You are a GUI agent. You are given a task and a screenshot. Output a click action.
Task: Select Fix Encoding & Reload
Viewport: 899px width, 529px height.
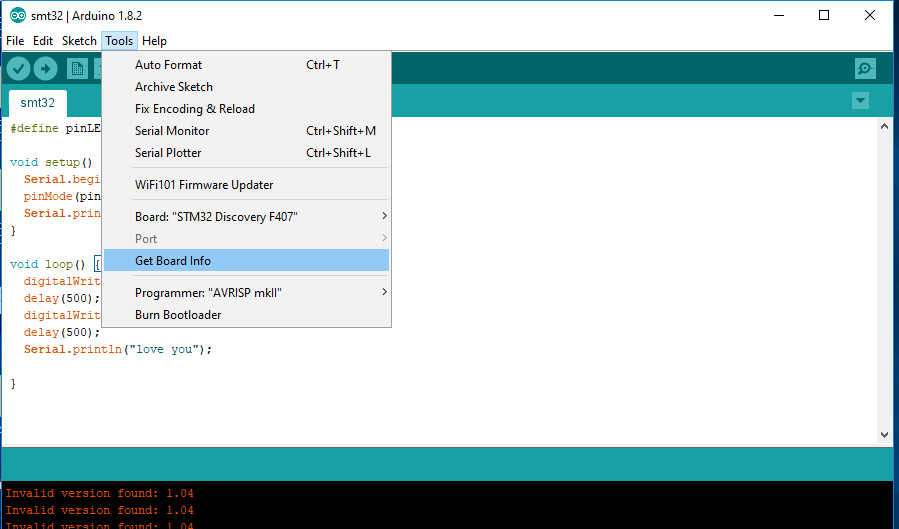click(247, 109)
